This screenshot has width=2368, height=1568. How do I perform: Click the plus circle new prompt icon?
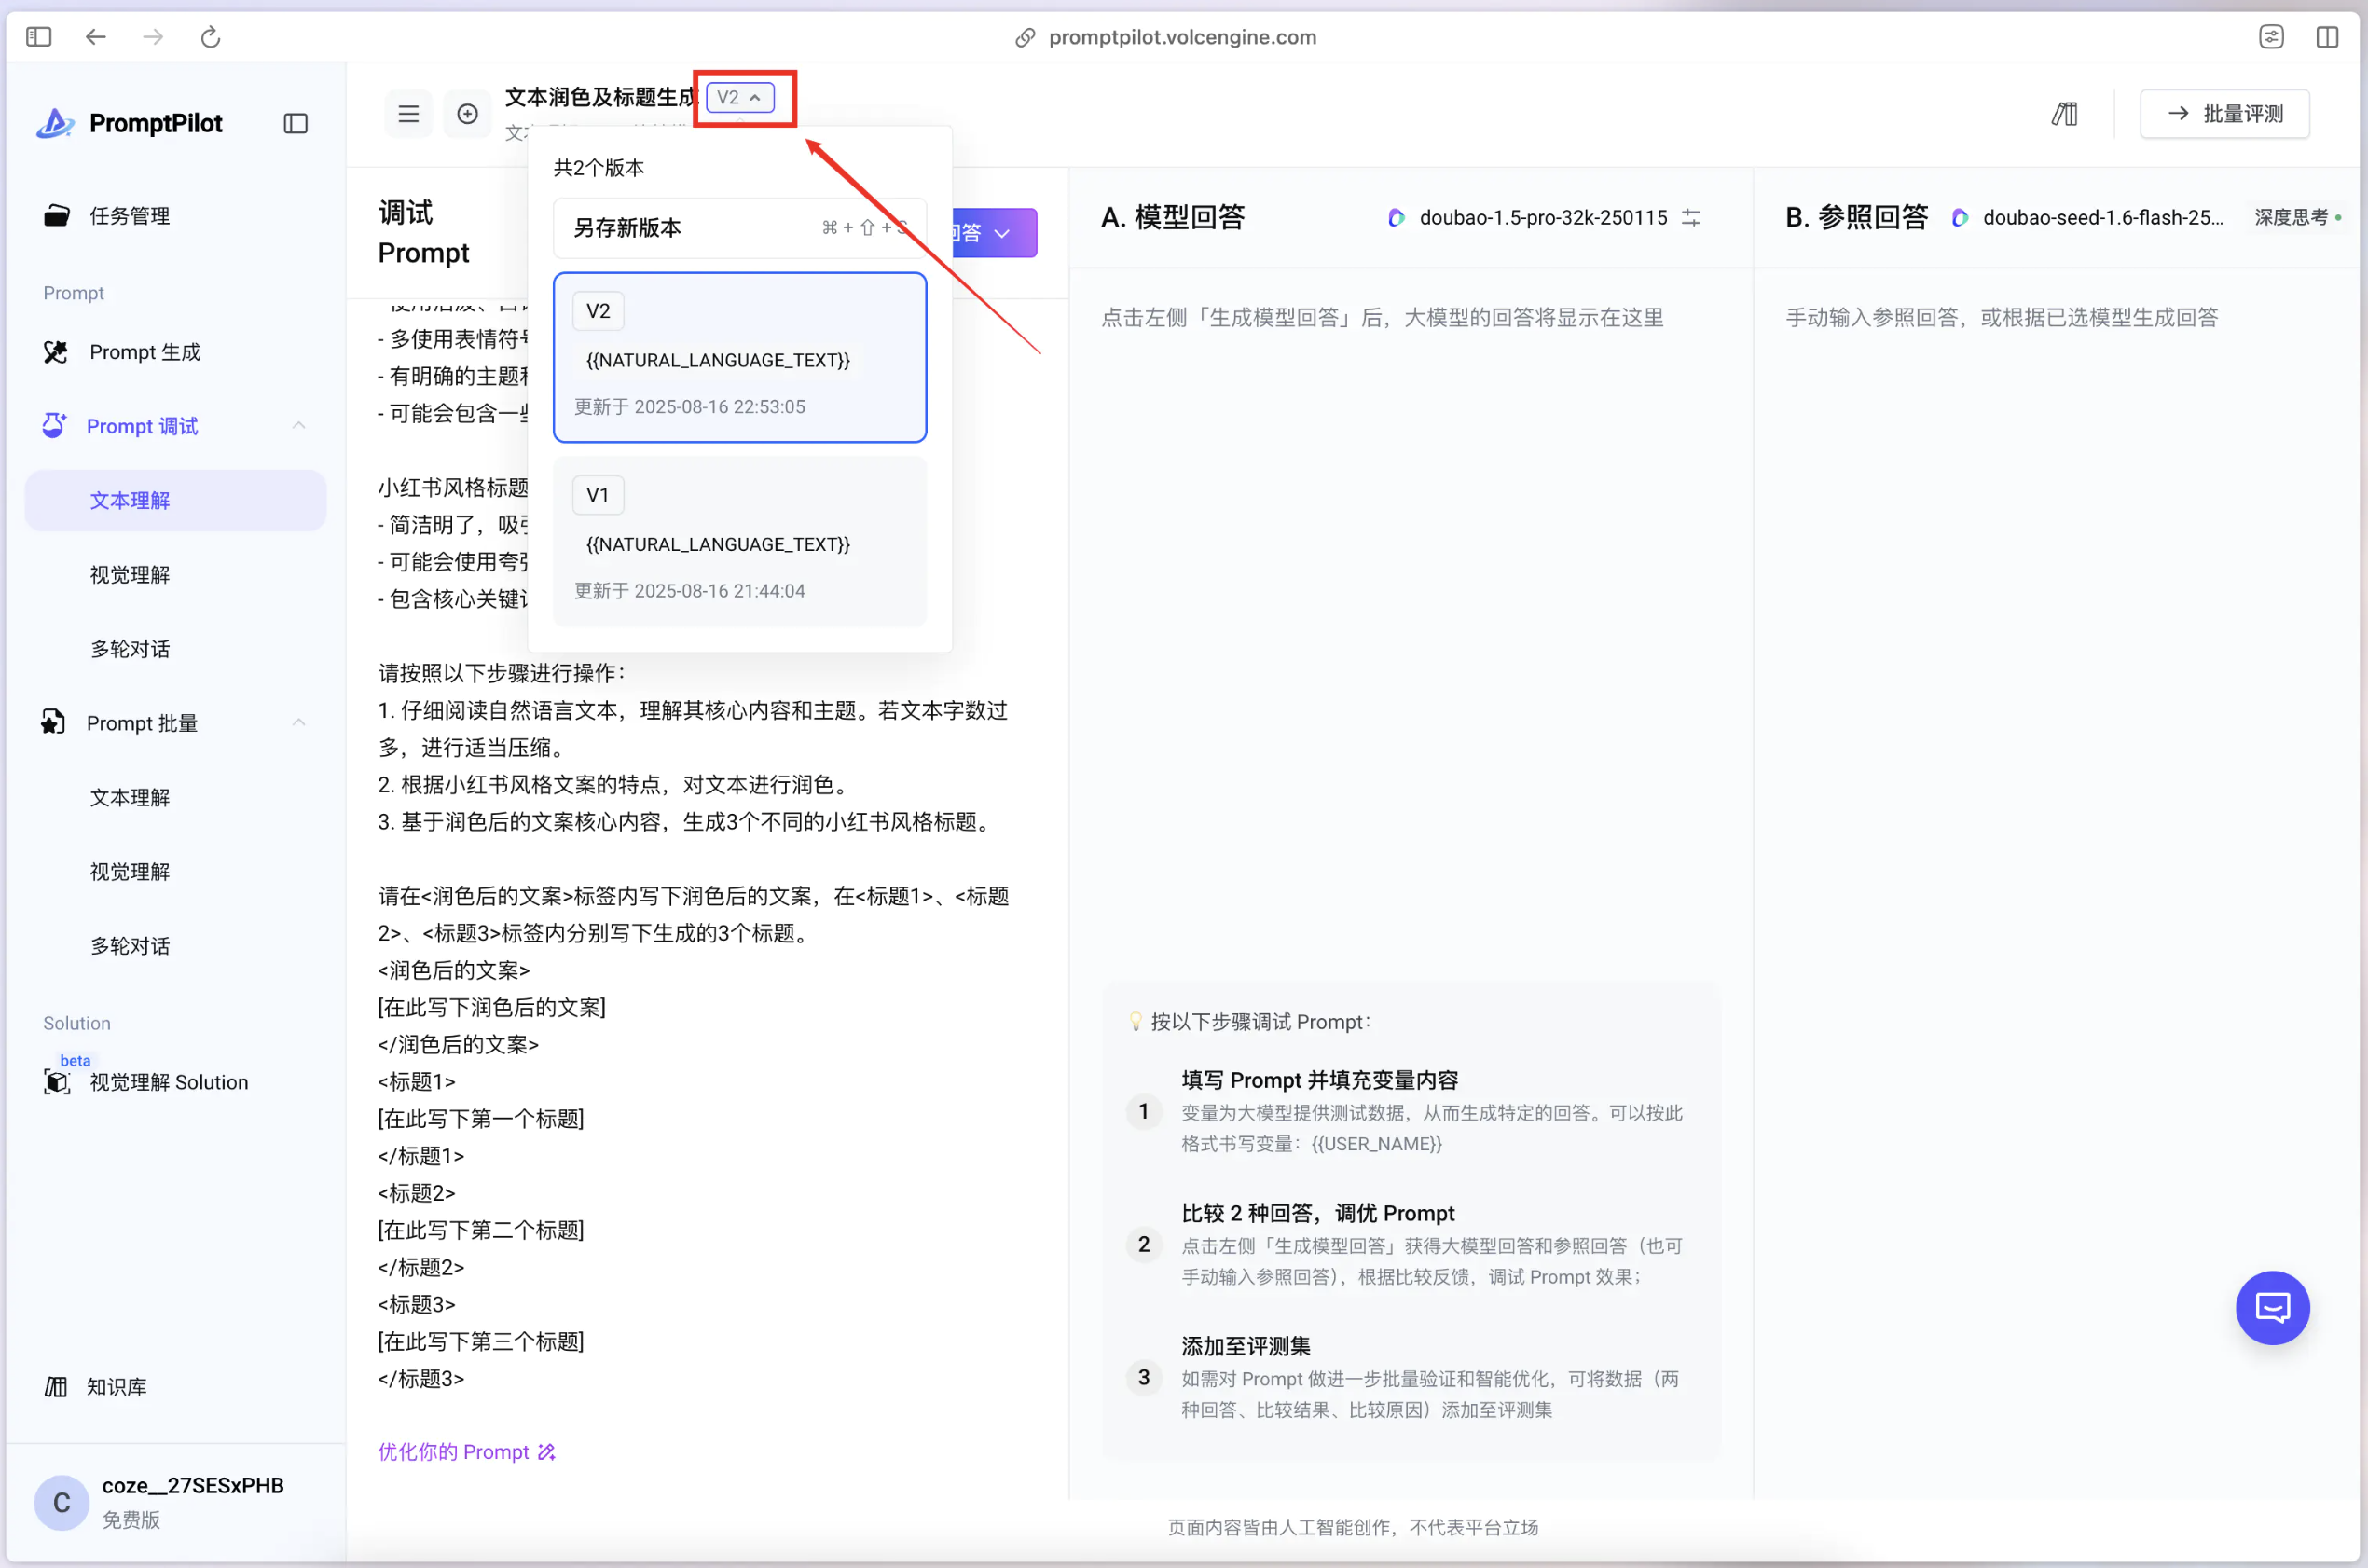pyautogui.click(x=467, y=114)
